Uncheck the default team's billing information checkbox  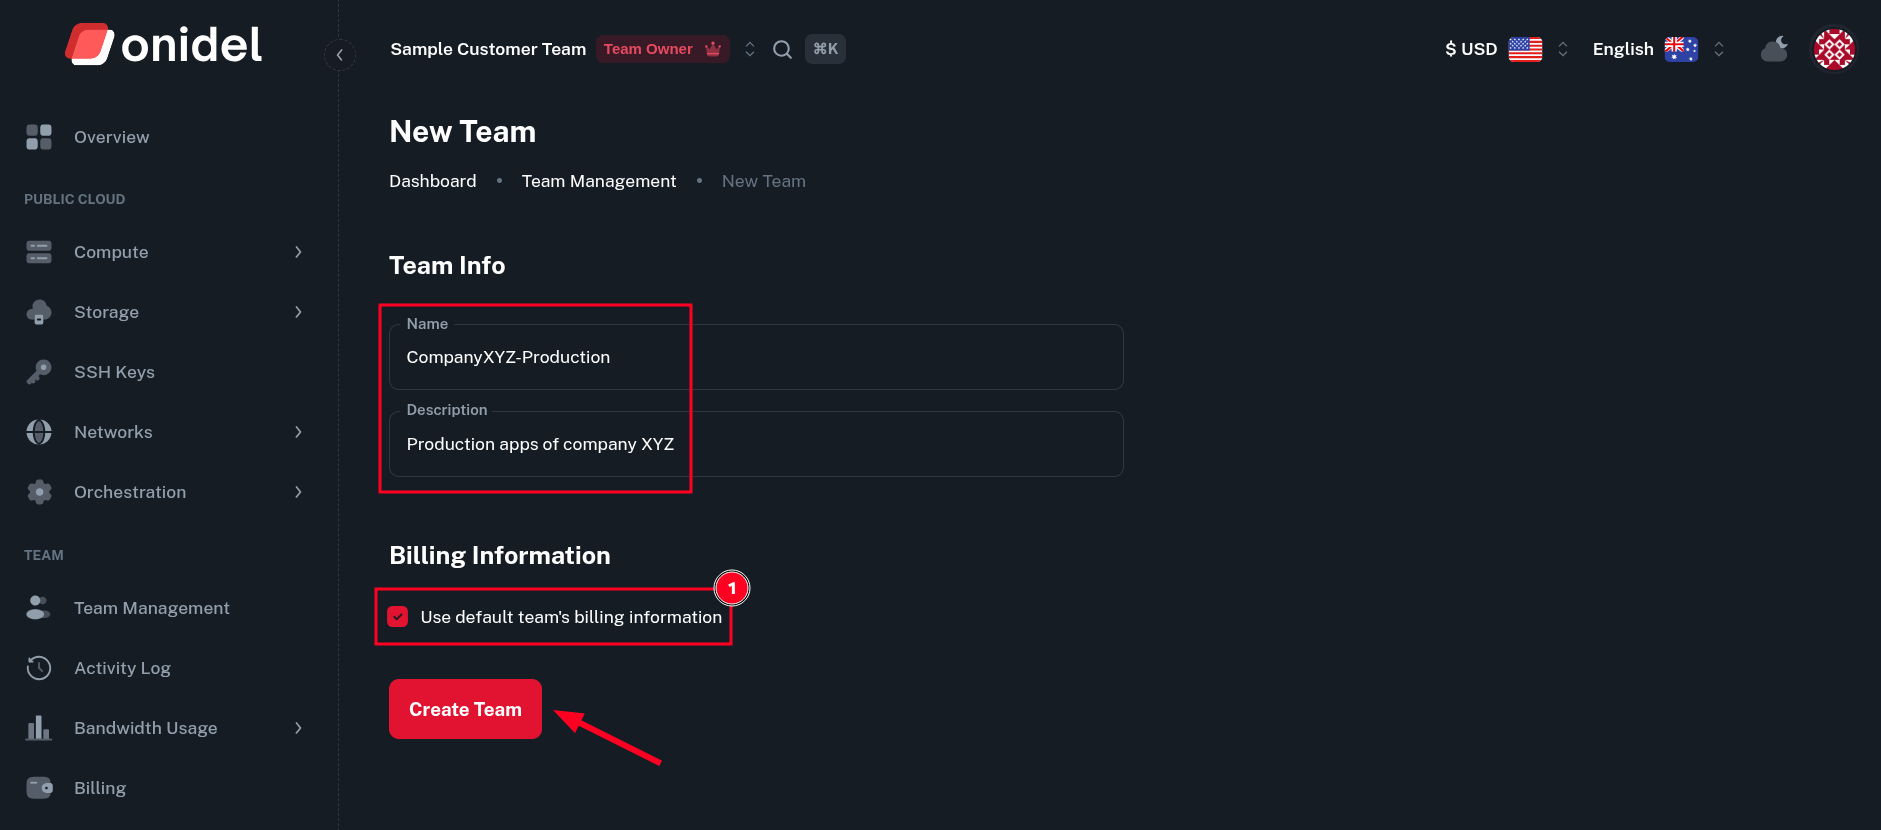(398, 617)
